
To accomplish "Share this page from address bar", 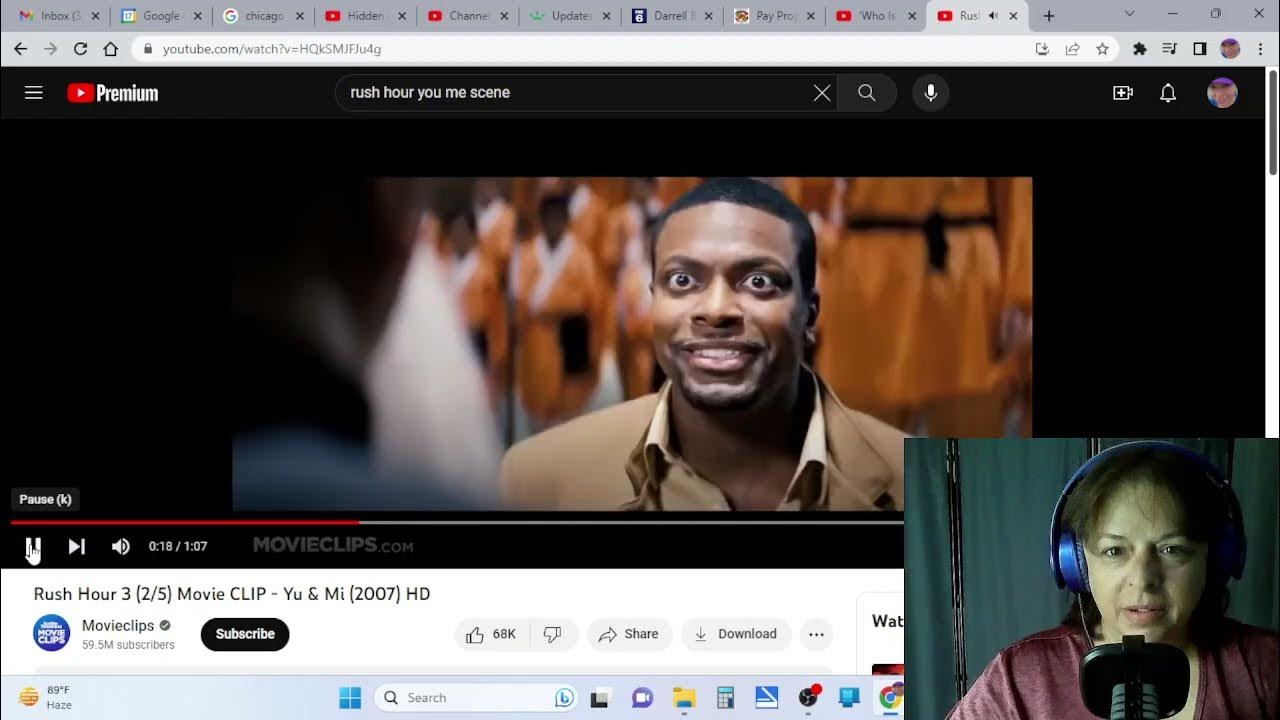I will 1072,49.
